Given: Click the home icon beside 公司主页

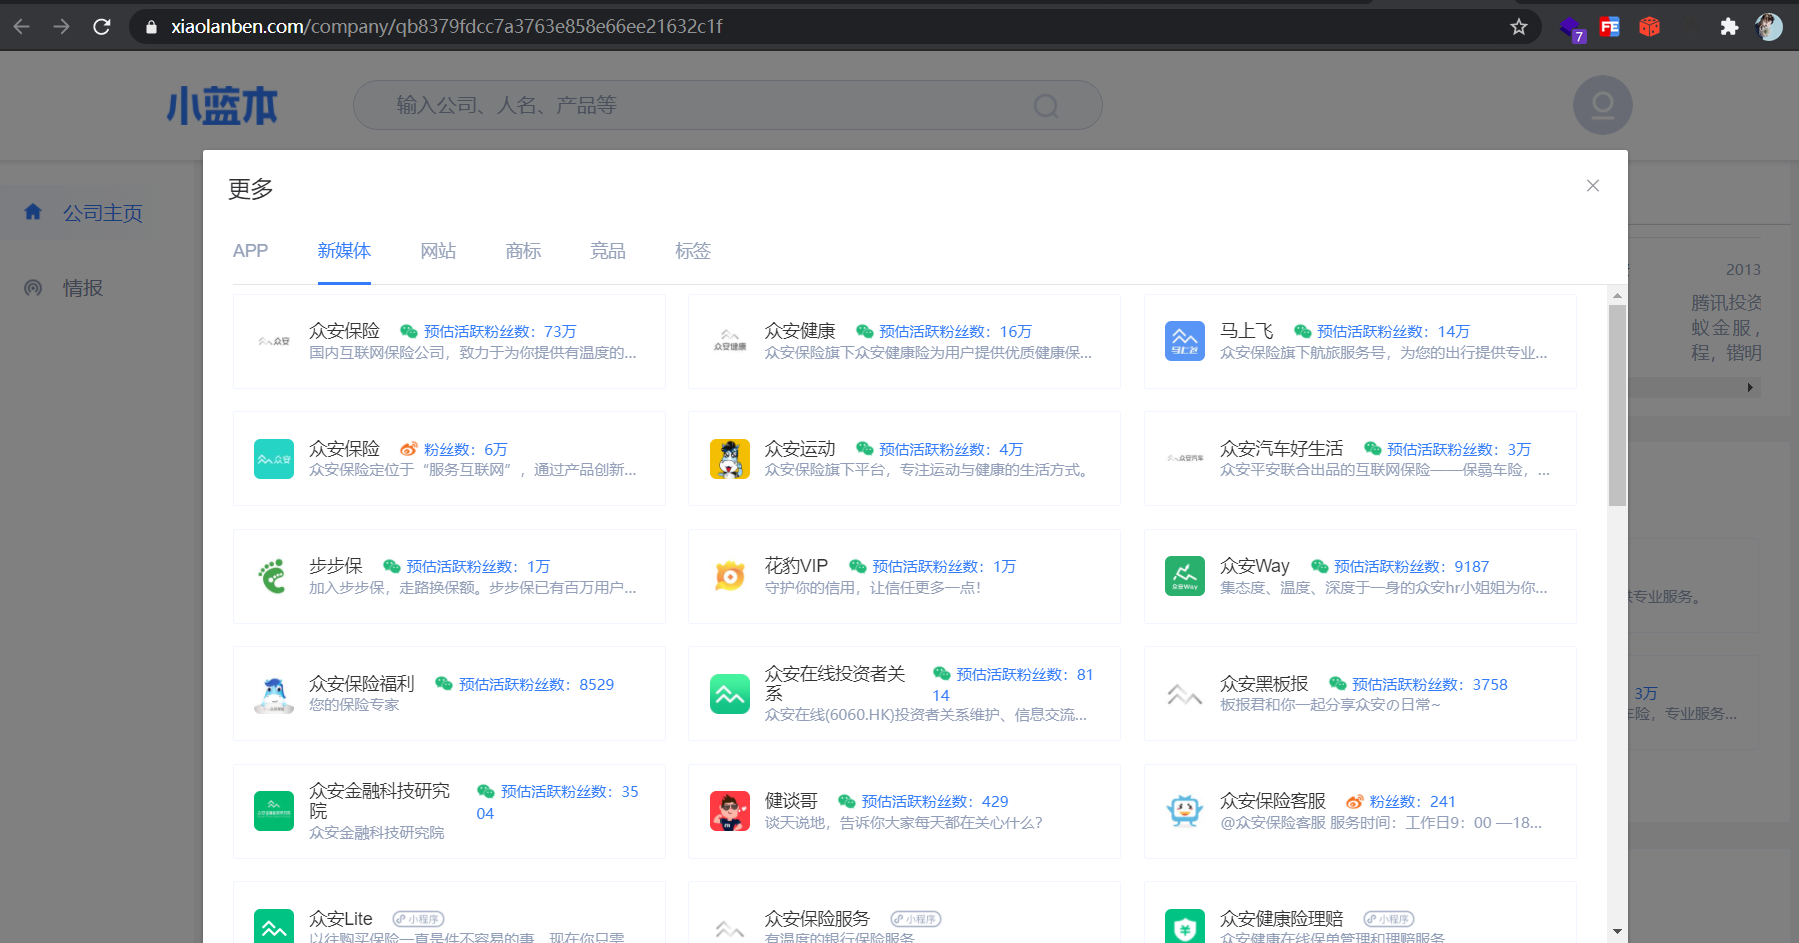Looking at the screenshot, I should click(x=33, y=212).
